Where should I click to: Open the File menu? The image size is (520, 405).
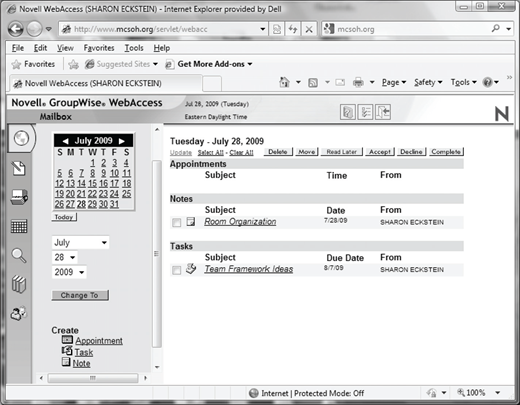tap(18, 48)
